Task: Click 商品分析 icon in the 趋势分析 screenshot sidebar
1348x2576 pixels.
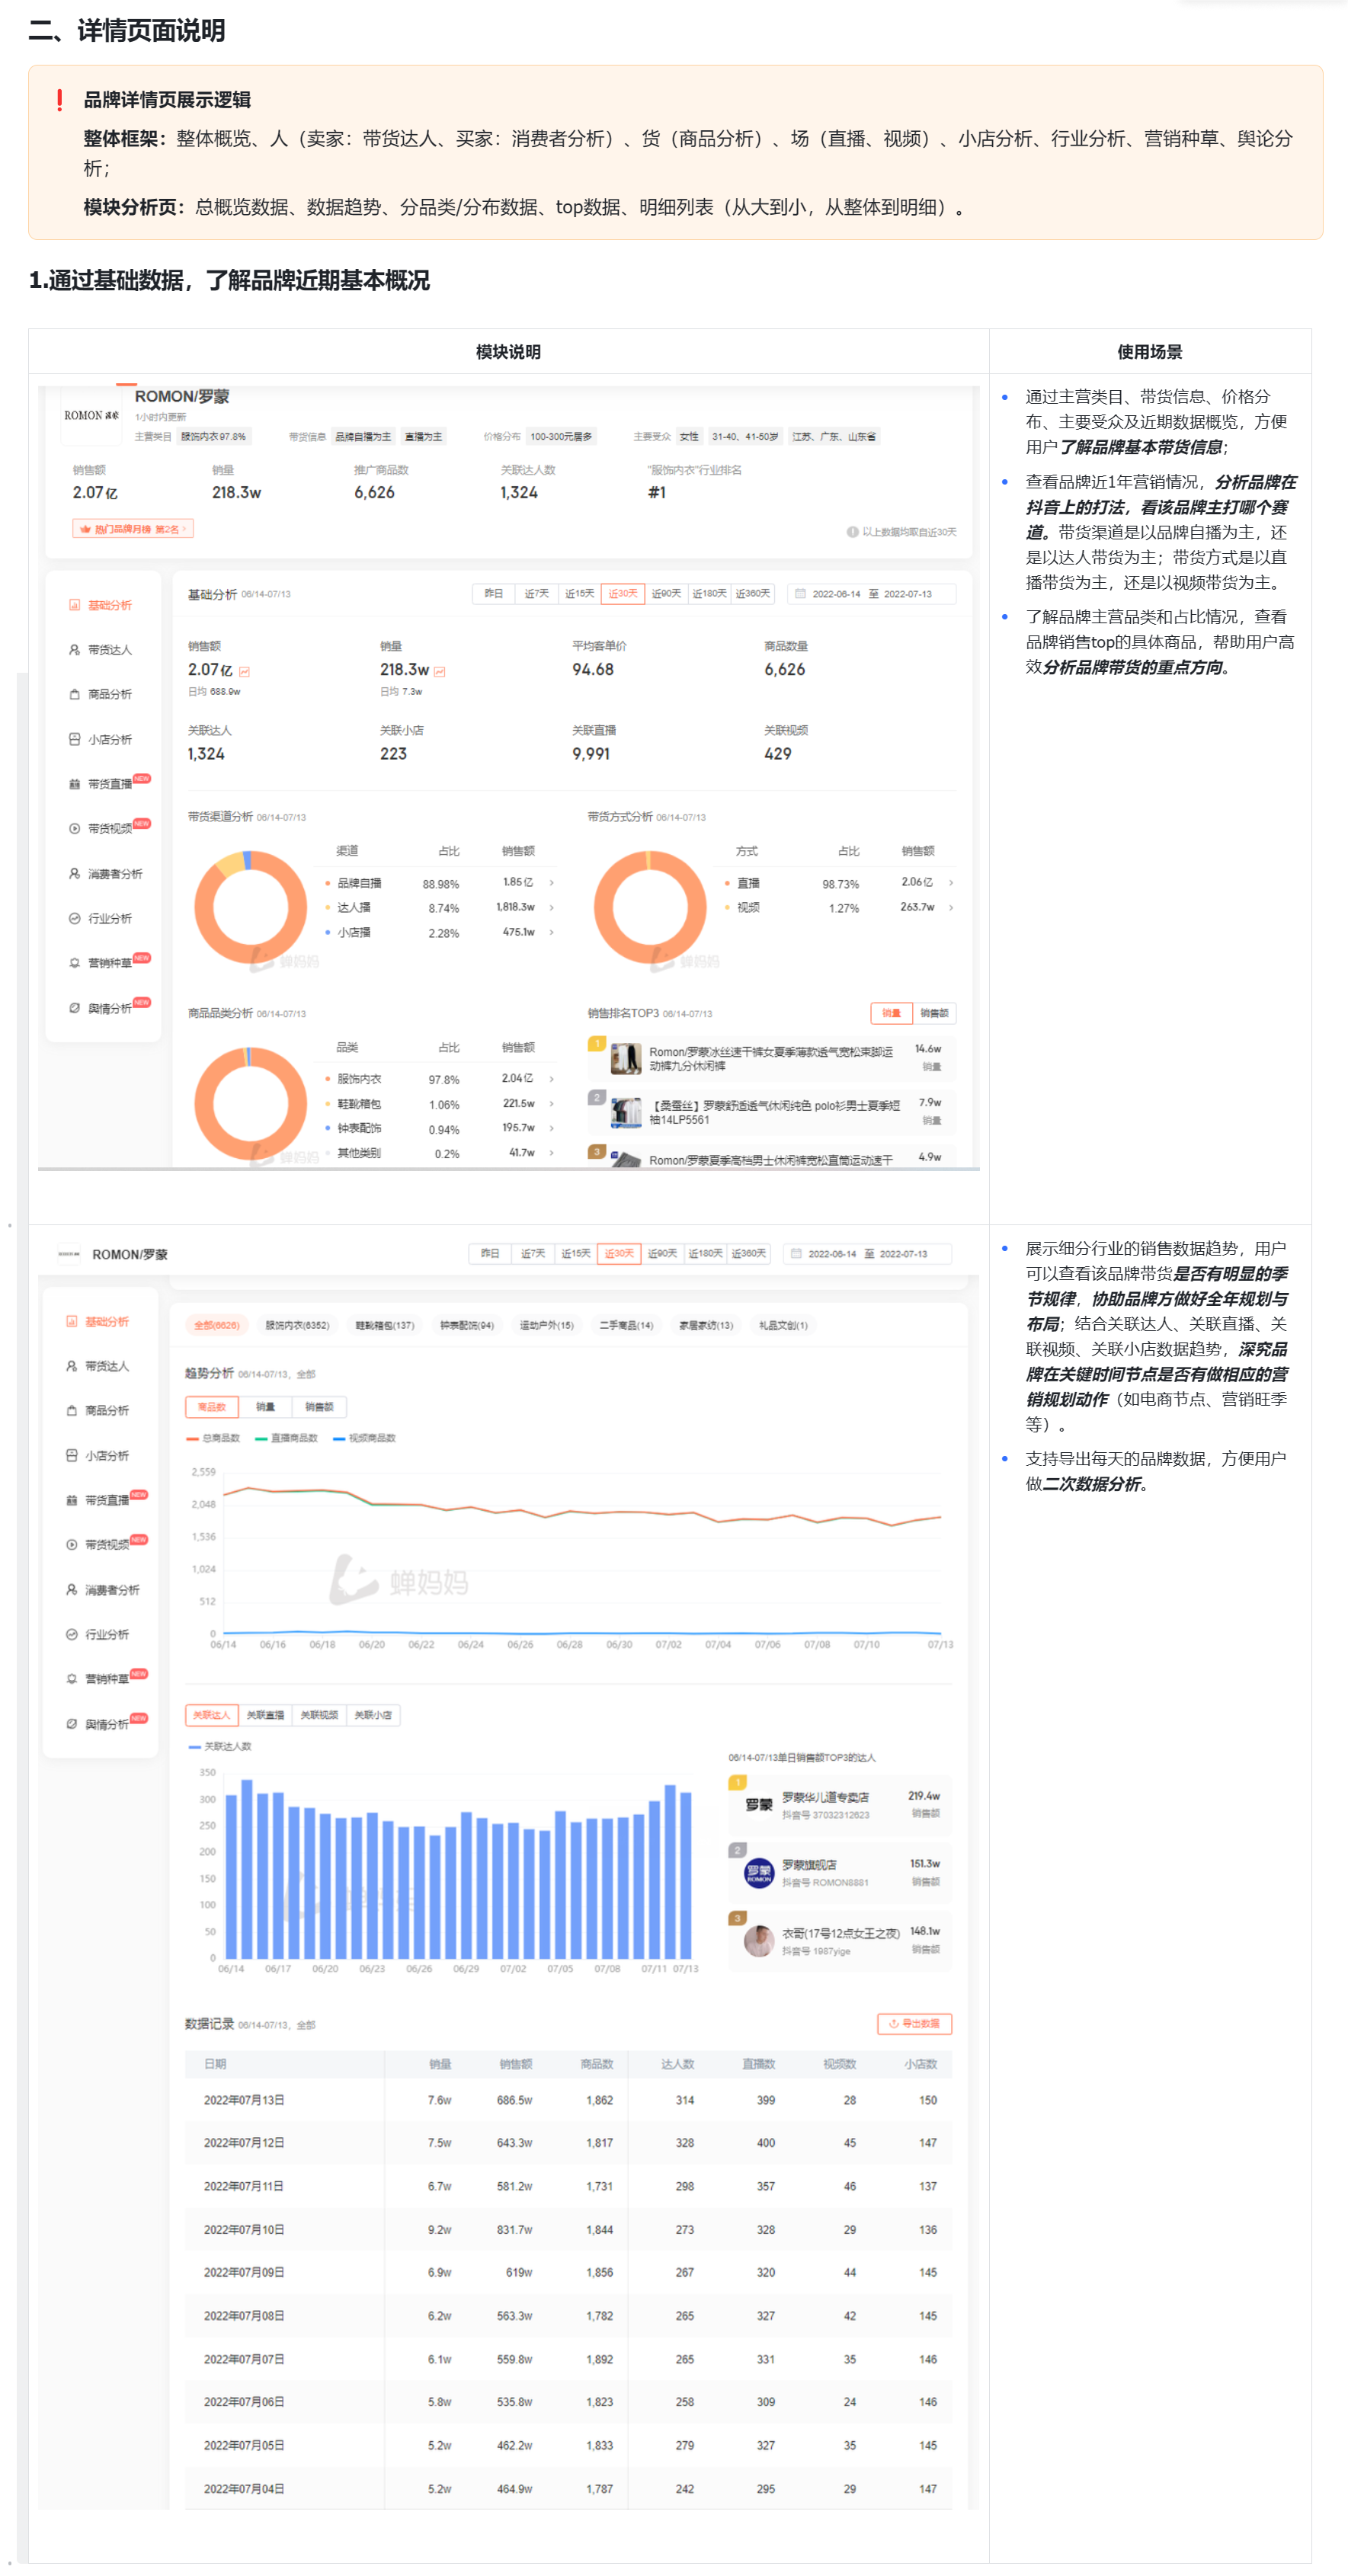Action: [71, 1410]
